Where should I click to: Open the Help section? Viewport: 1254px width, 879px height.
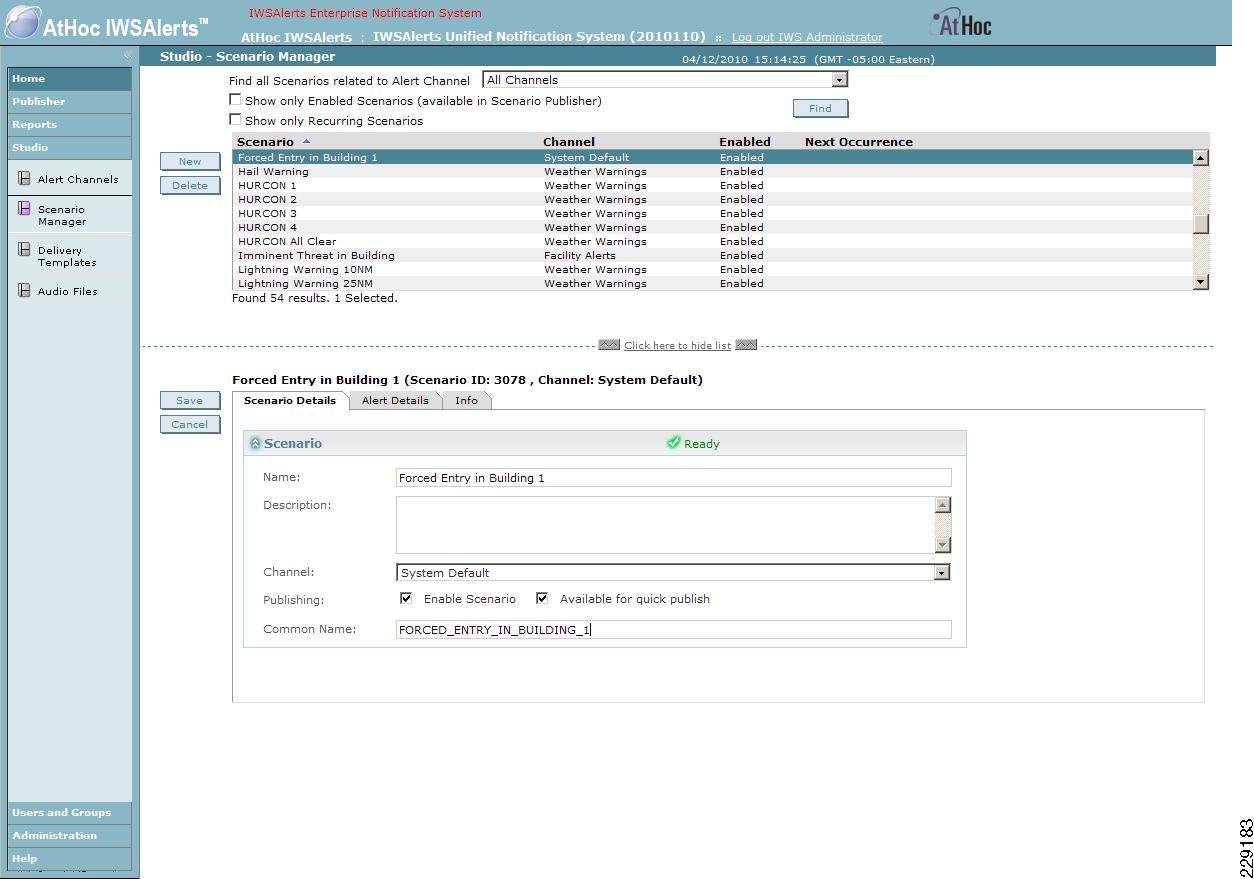tap(70, 858)
